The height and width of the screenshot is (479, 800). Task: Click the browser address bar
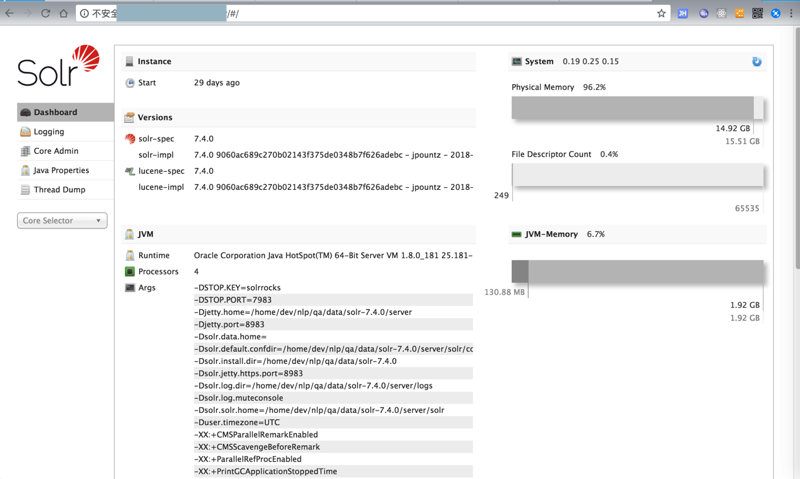tap(372, 13)
